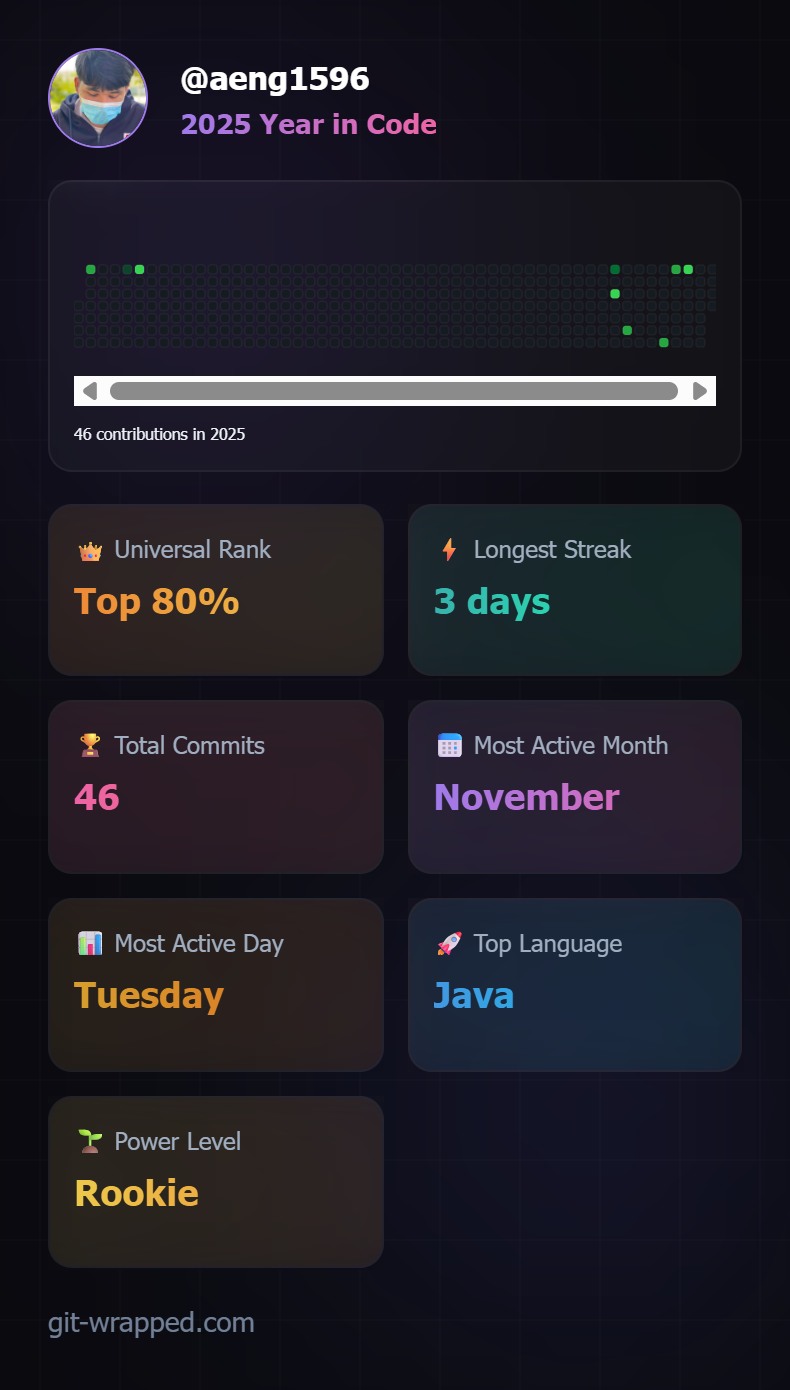
Task: Click the Rookie power level value
Action: tap(137, 1194)
